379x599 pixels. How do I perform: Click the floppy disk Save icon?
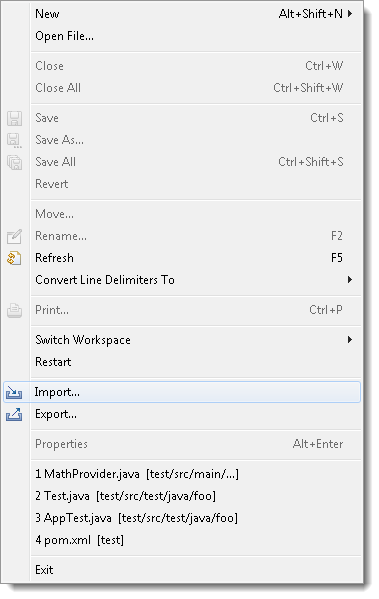(x=14, y=118)
